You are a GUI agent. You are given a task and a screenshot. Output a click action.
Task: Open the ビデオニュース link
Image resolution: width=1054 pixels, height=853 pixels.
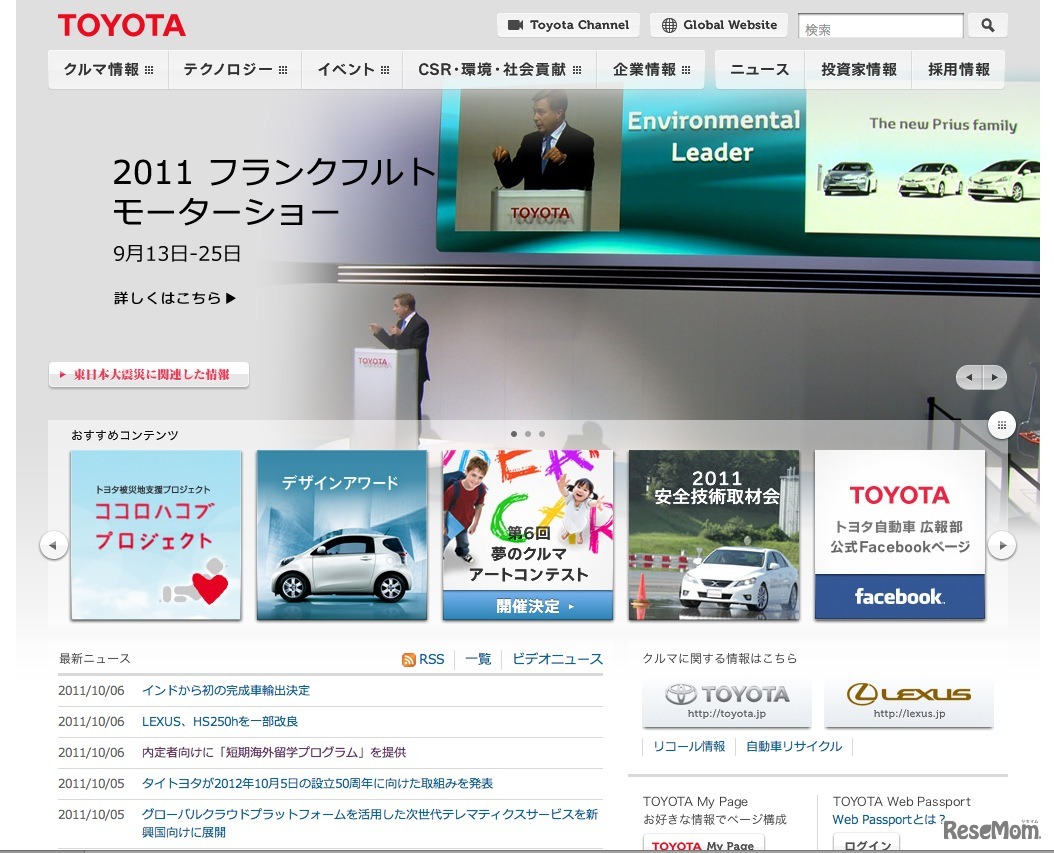pyautogui.click(x=557, y=659)
